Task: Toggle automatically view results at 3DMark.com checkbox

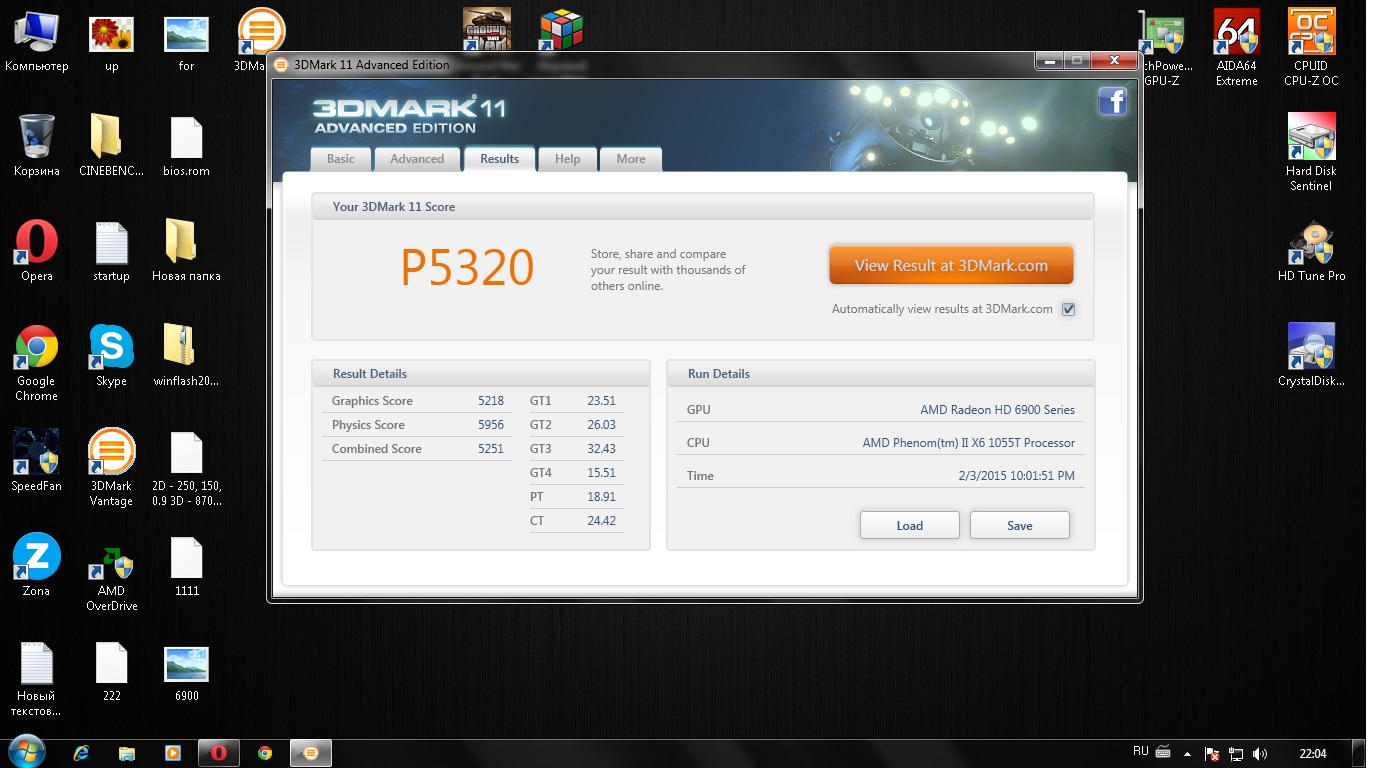Action: [1068, 309]
